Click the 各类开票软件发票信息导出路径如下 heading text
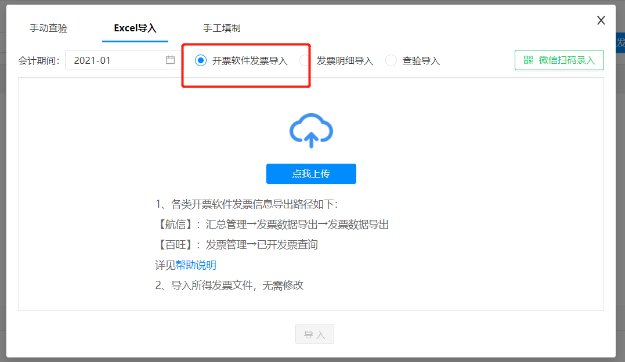This screenshot has width=625, height=362. point(246,205)
